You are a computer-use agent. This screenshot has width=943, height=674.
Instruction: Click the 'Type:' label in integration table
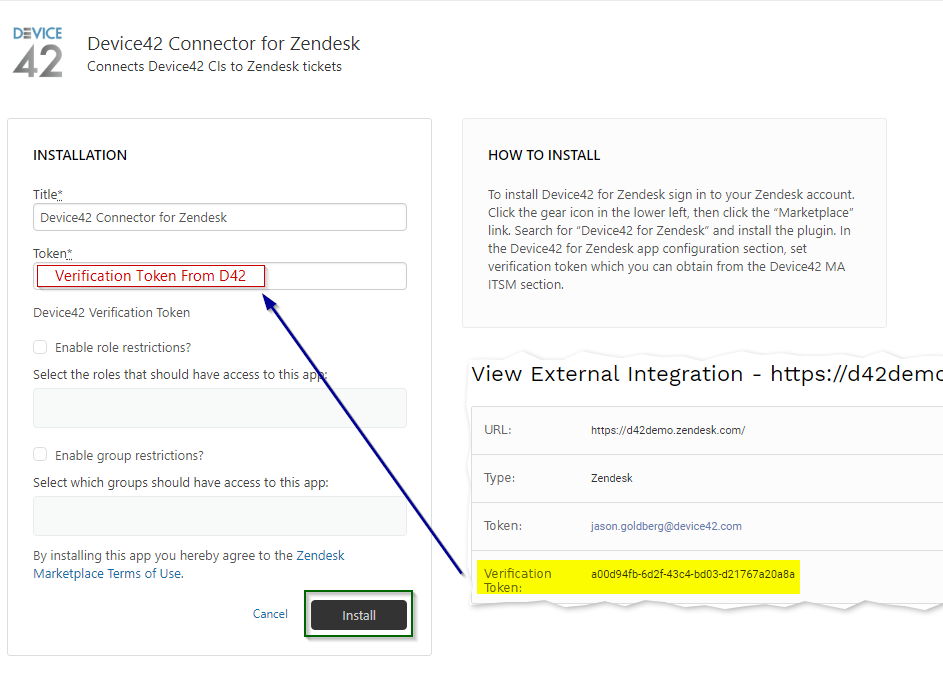[x=499, y=478]
